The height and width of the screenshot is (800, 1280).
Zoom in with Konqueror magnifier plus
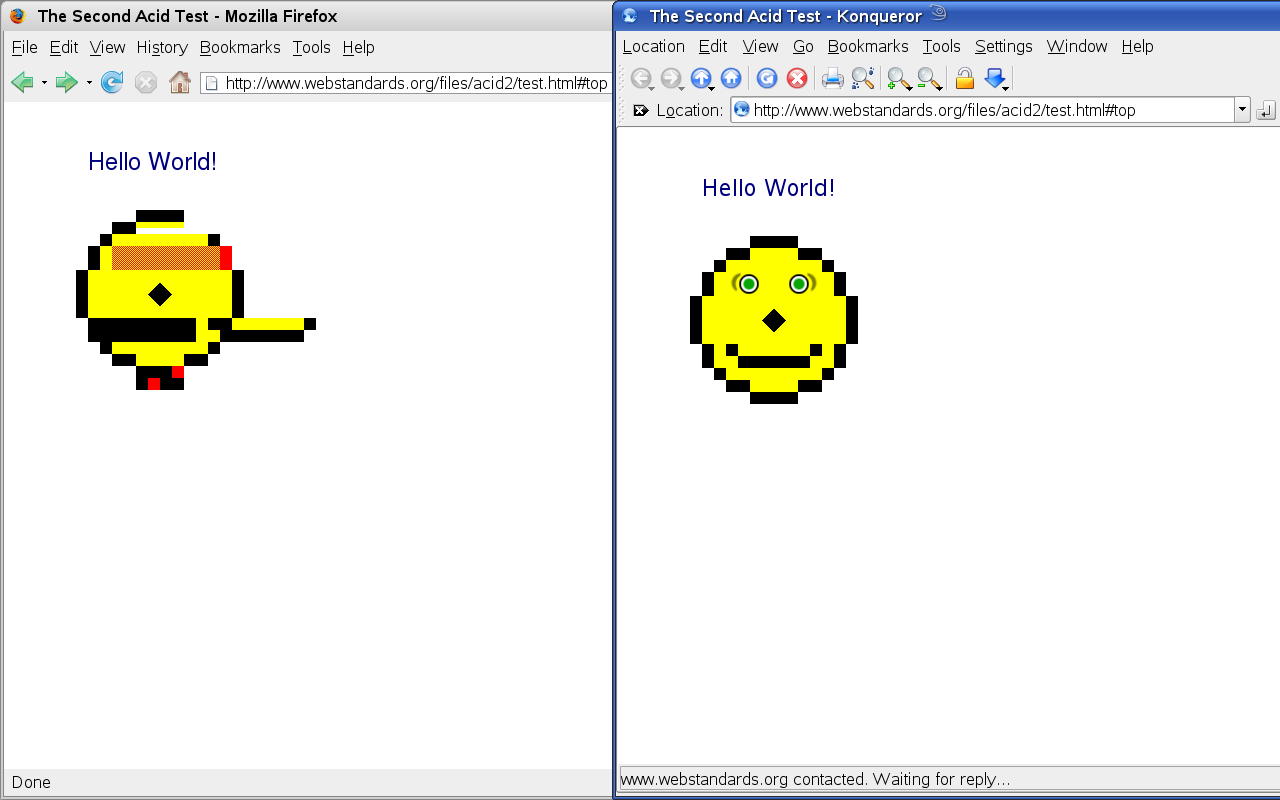click(899, 78)
